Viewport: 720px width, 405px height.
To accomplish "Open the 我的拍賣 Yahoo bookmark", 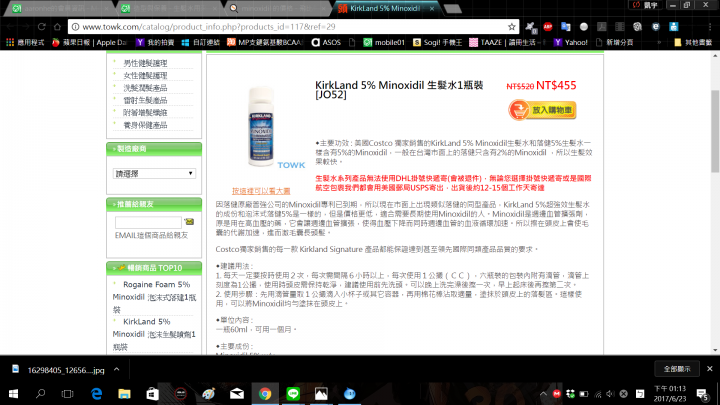I will pyautogui.click(x=155, y=42).
